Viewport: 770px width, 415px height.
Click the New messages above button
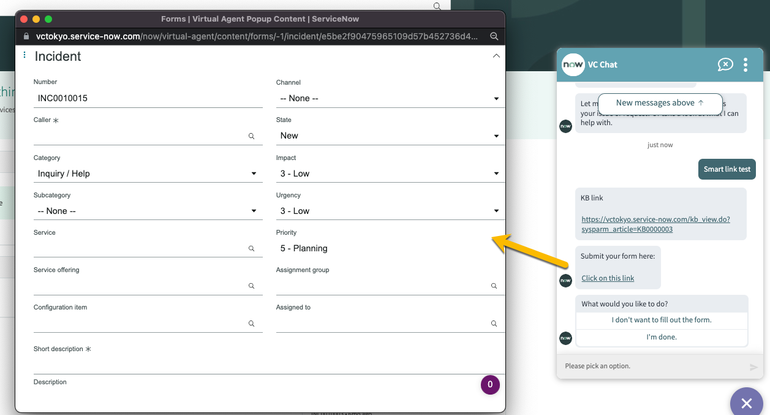[x=660, y=103]
